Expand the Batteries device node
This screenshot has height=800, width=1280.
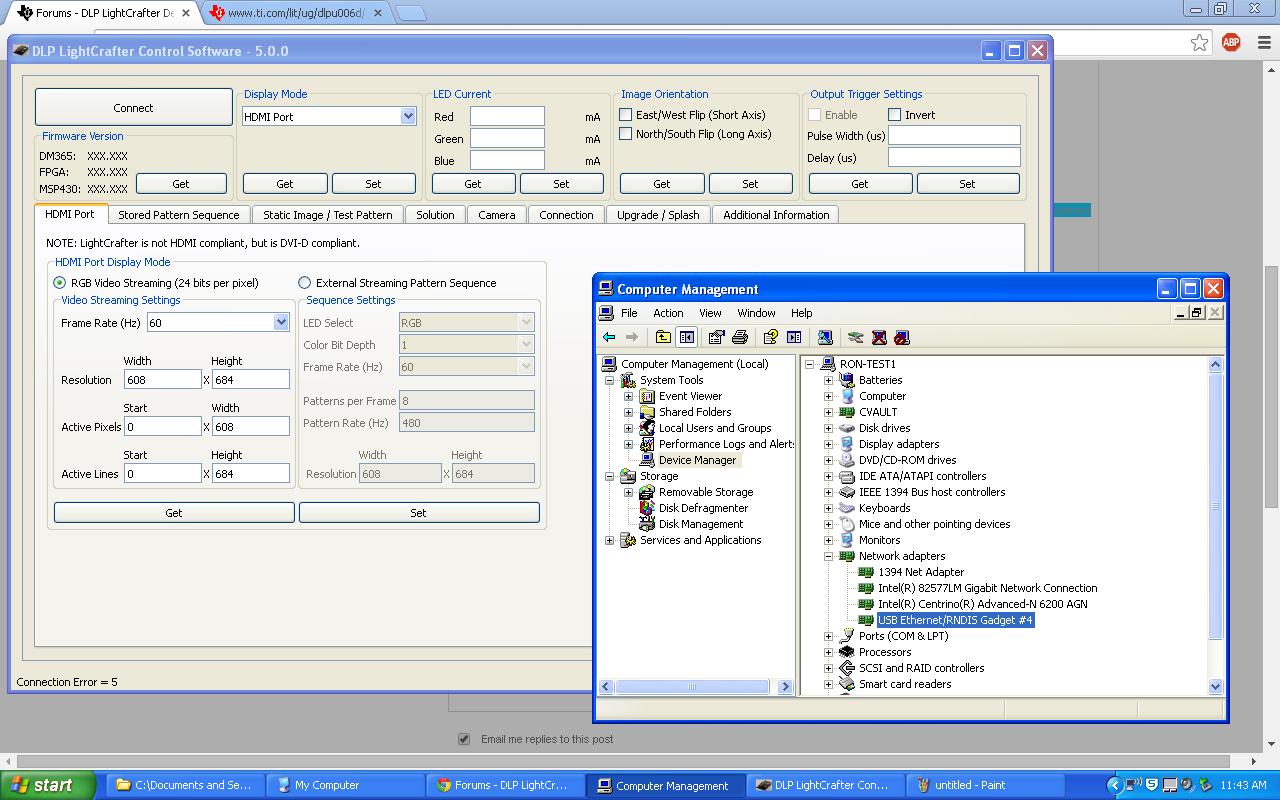point(828,380)
